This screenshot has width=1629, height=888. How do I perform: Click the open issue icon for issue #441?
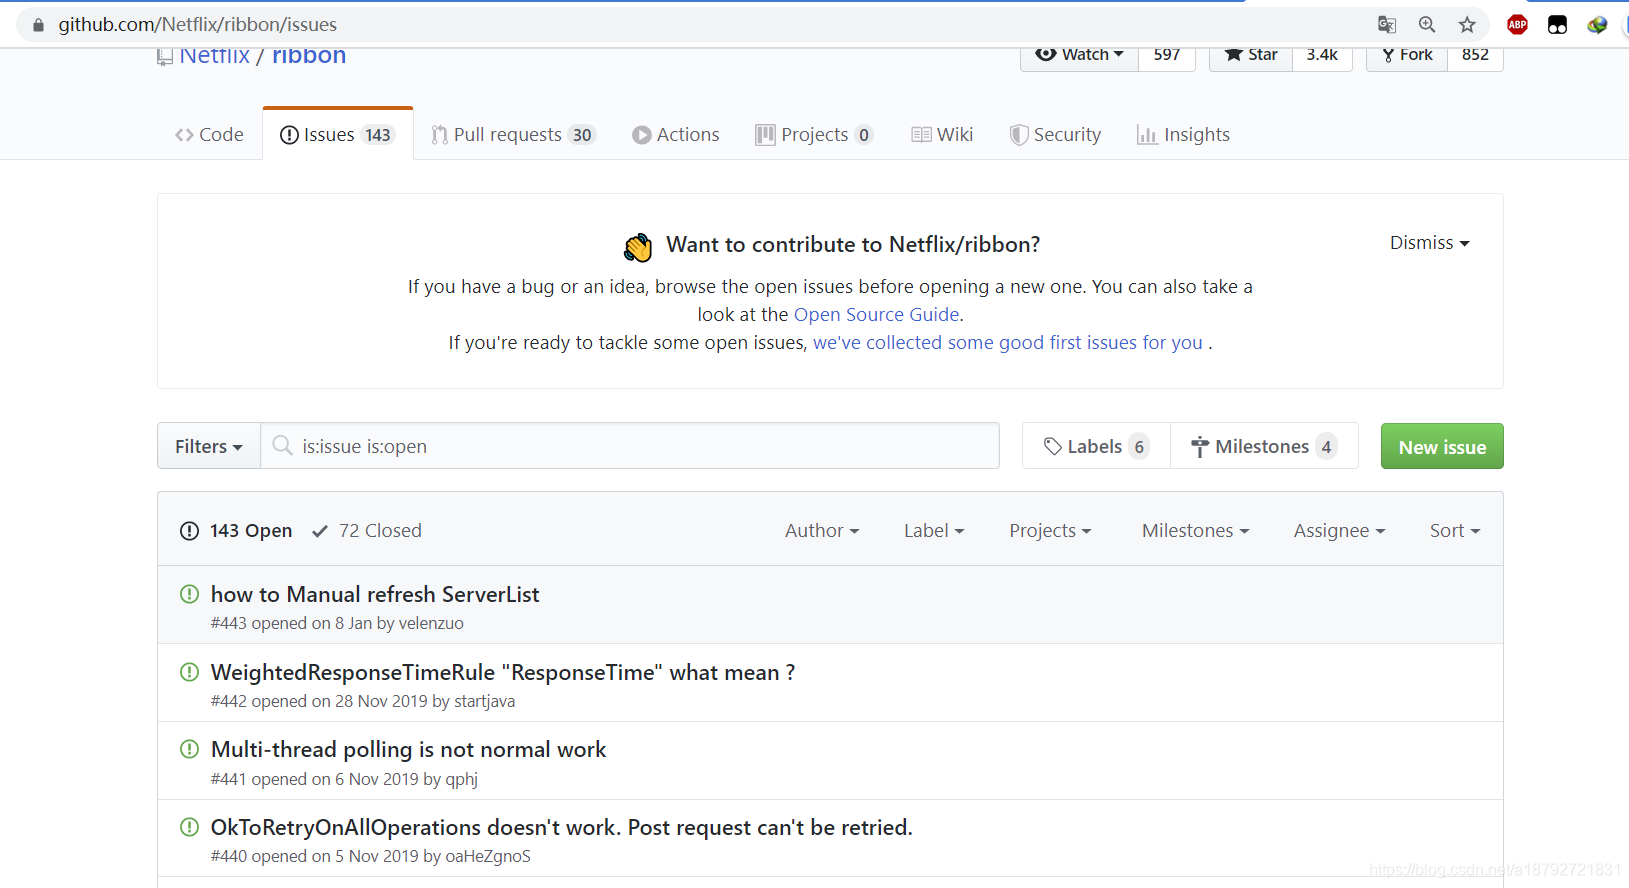[189, 749]
